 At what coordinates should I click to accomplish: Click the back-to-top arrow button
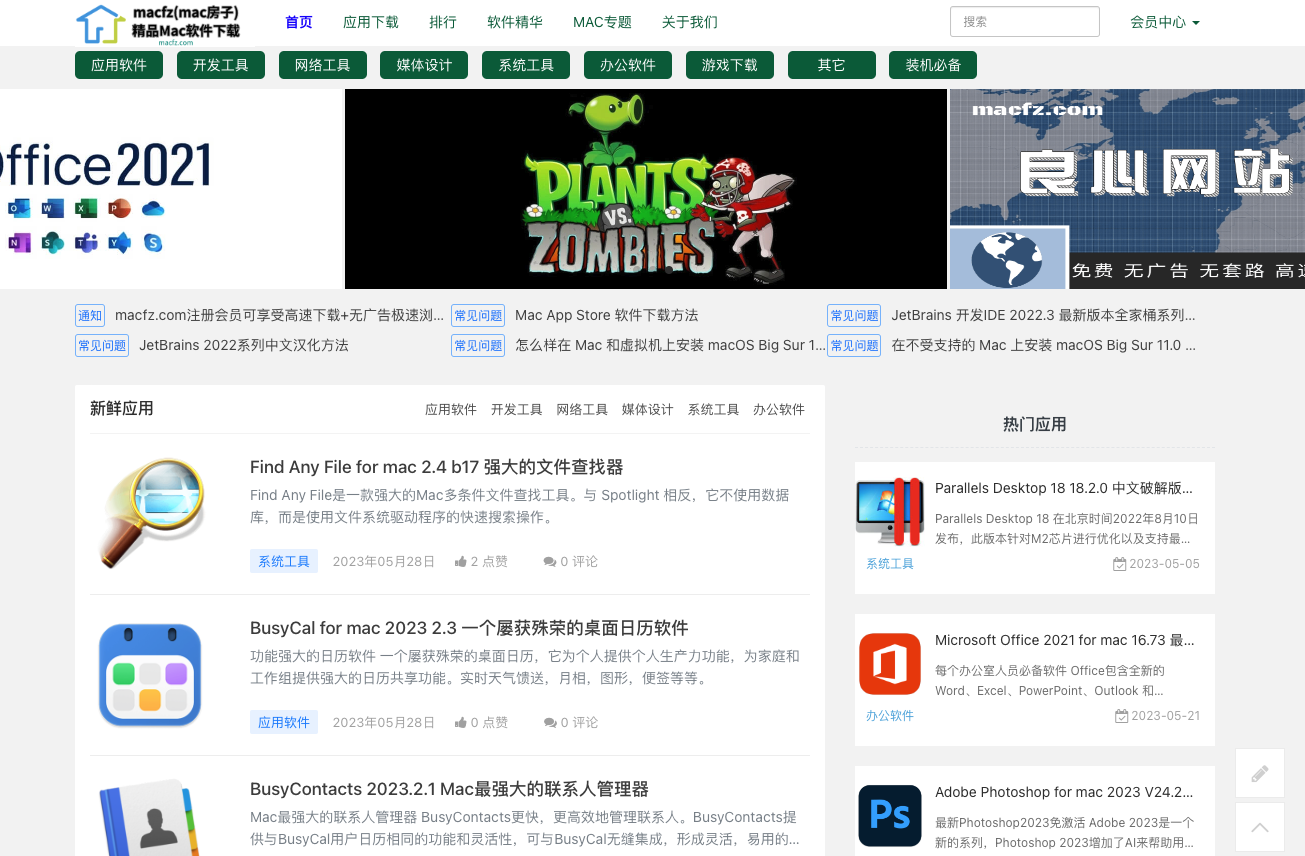[1260, 827]
